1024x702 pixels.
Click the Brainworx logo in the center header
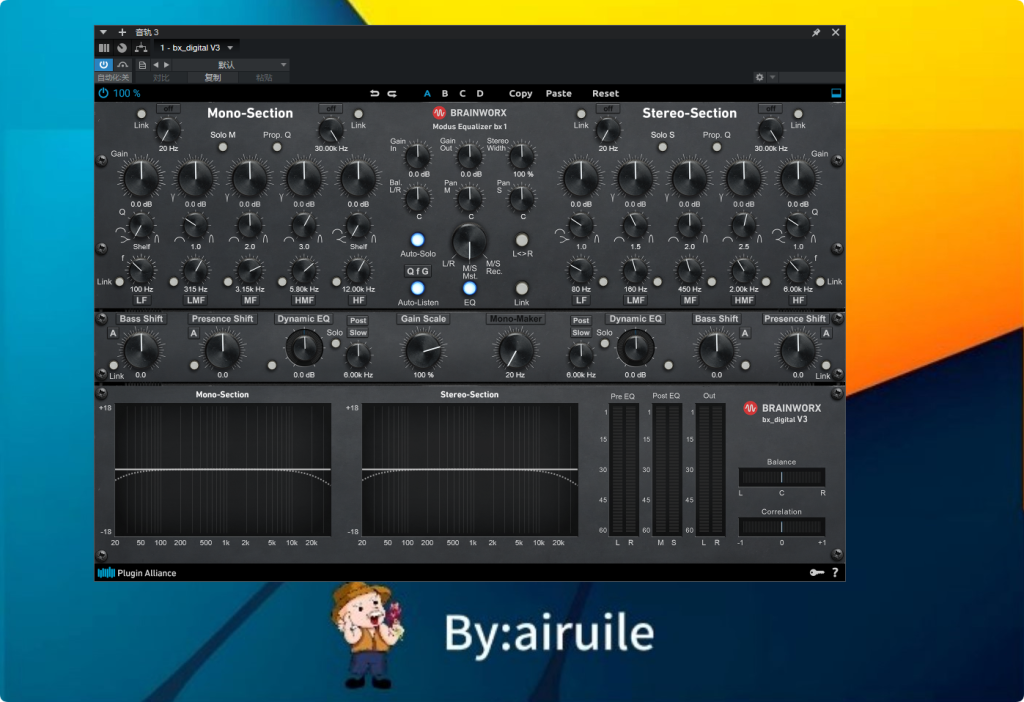[x=471, y=113]
